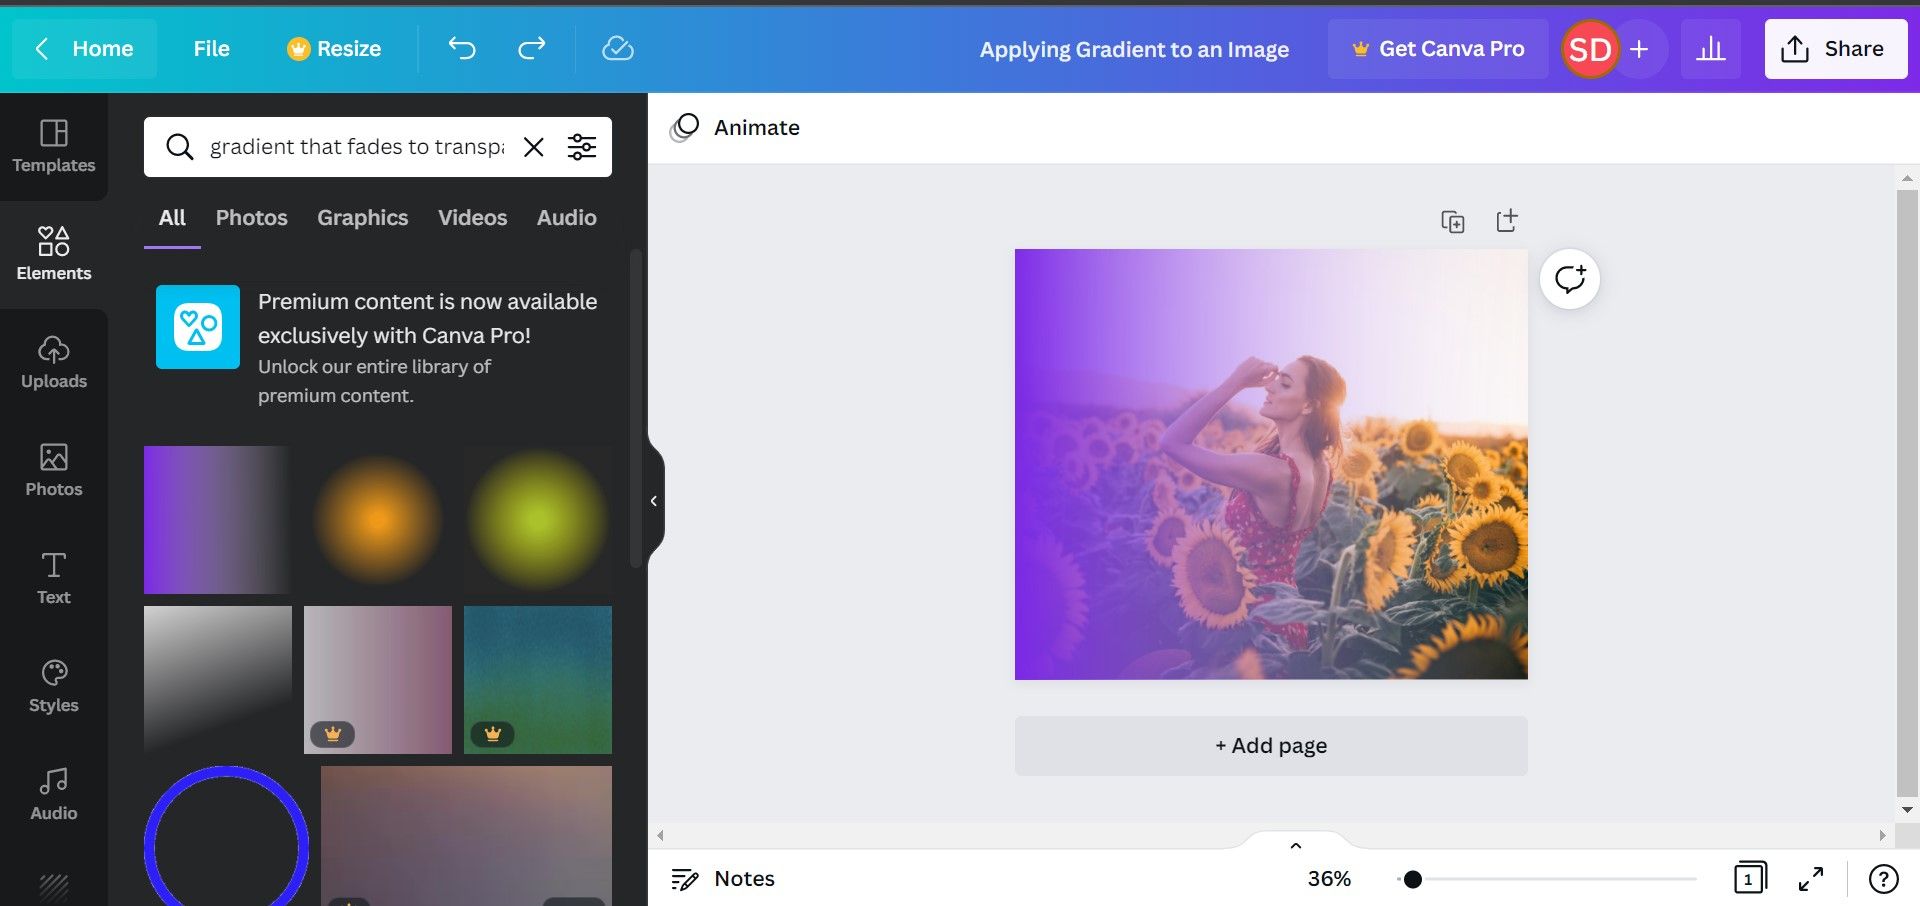
Task: Select the green radial glow element
Action: [538, 520]
